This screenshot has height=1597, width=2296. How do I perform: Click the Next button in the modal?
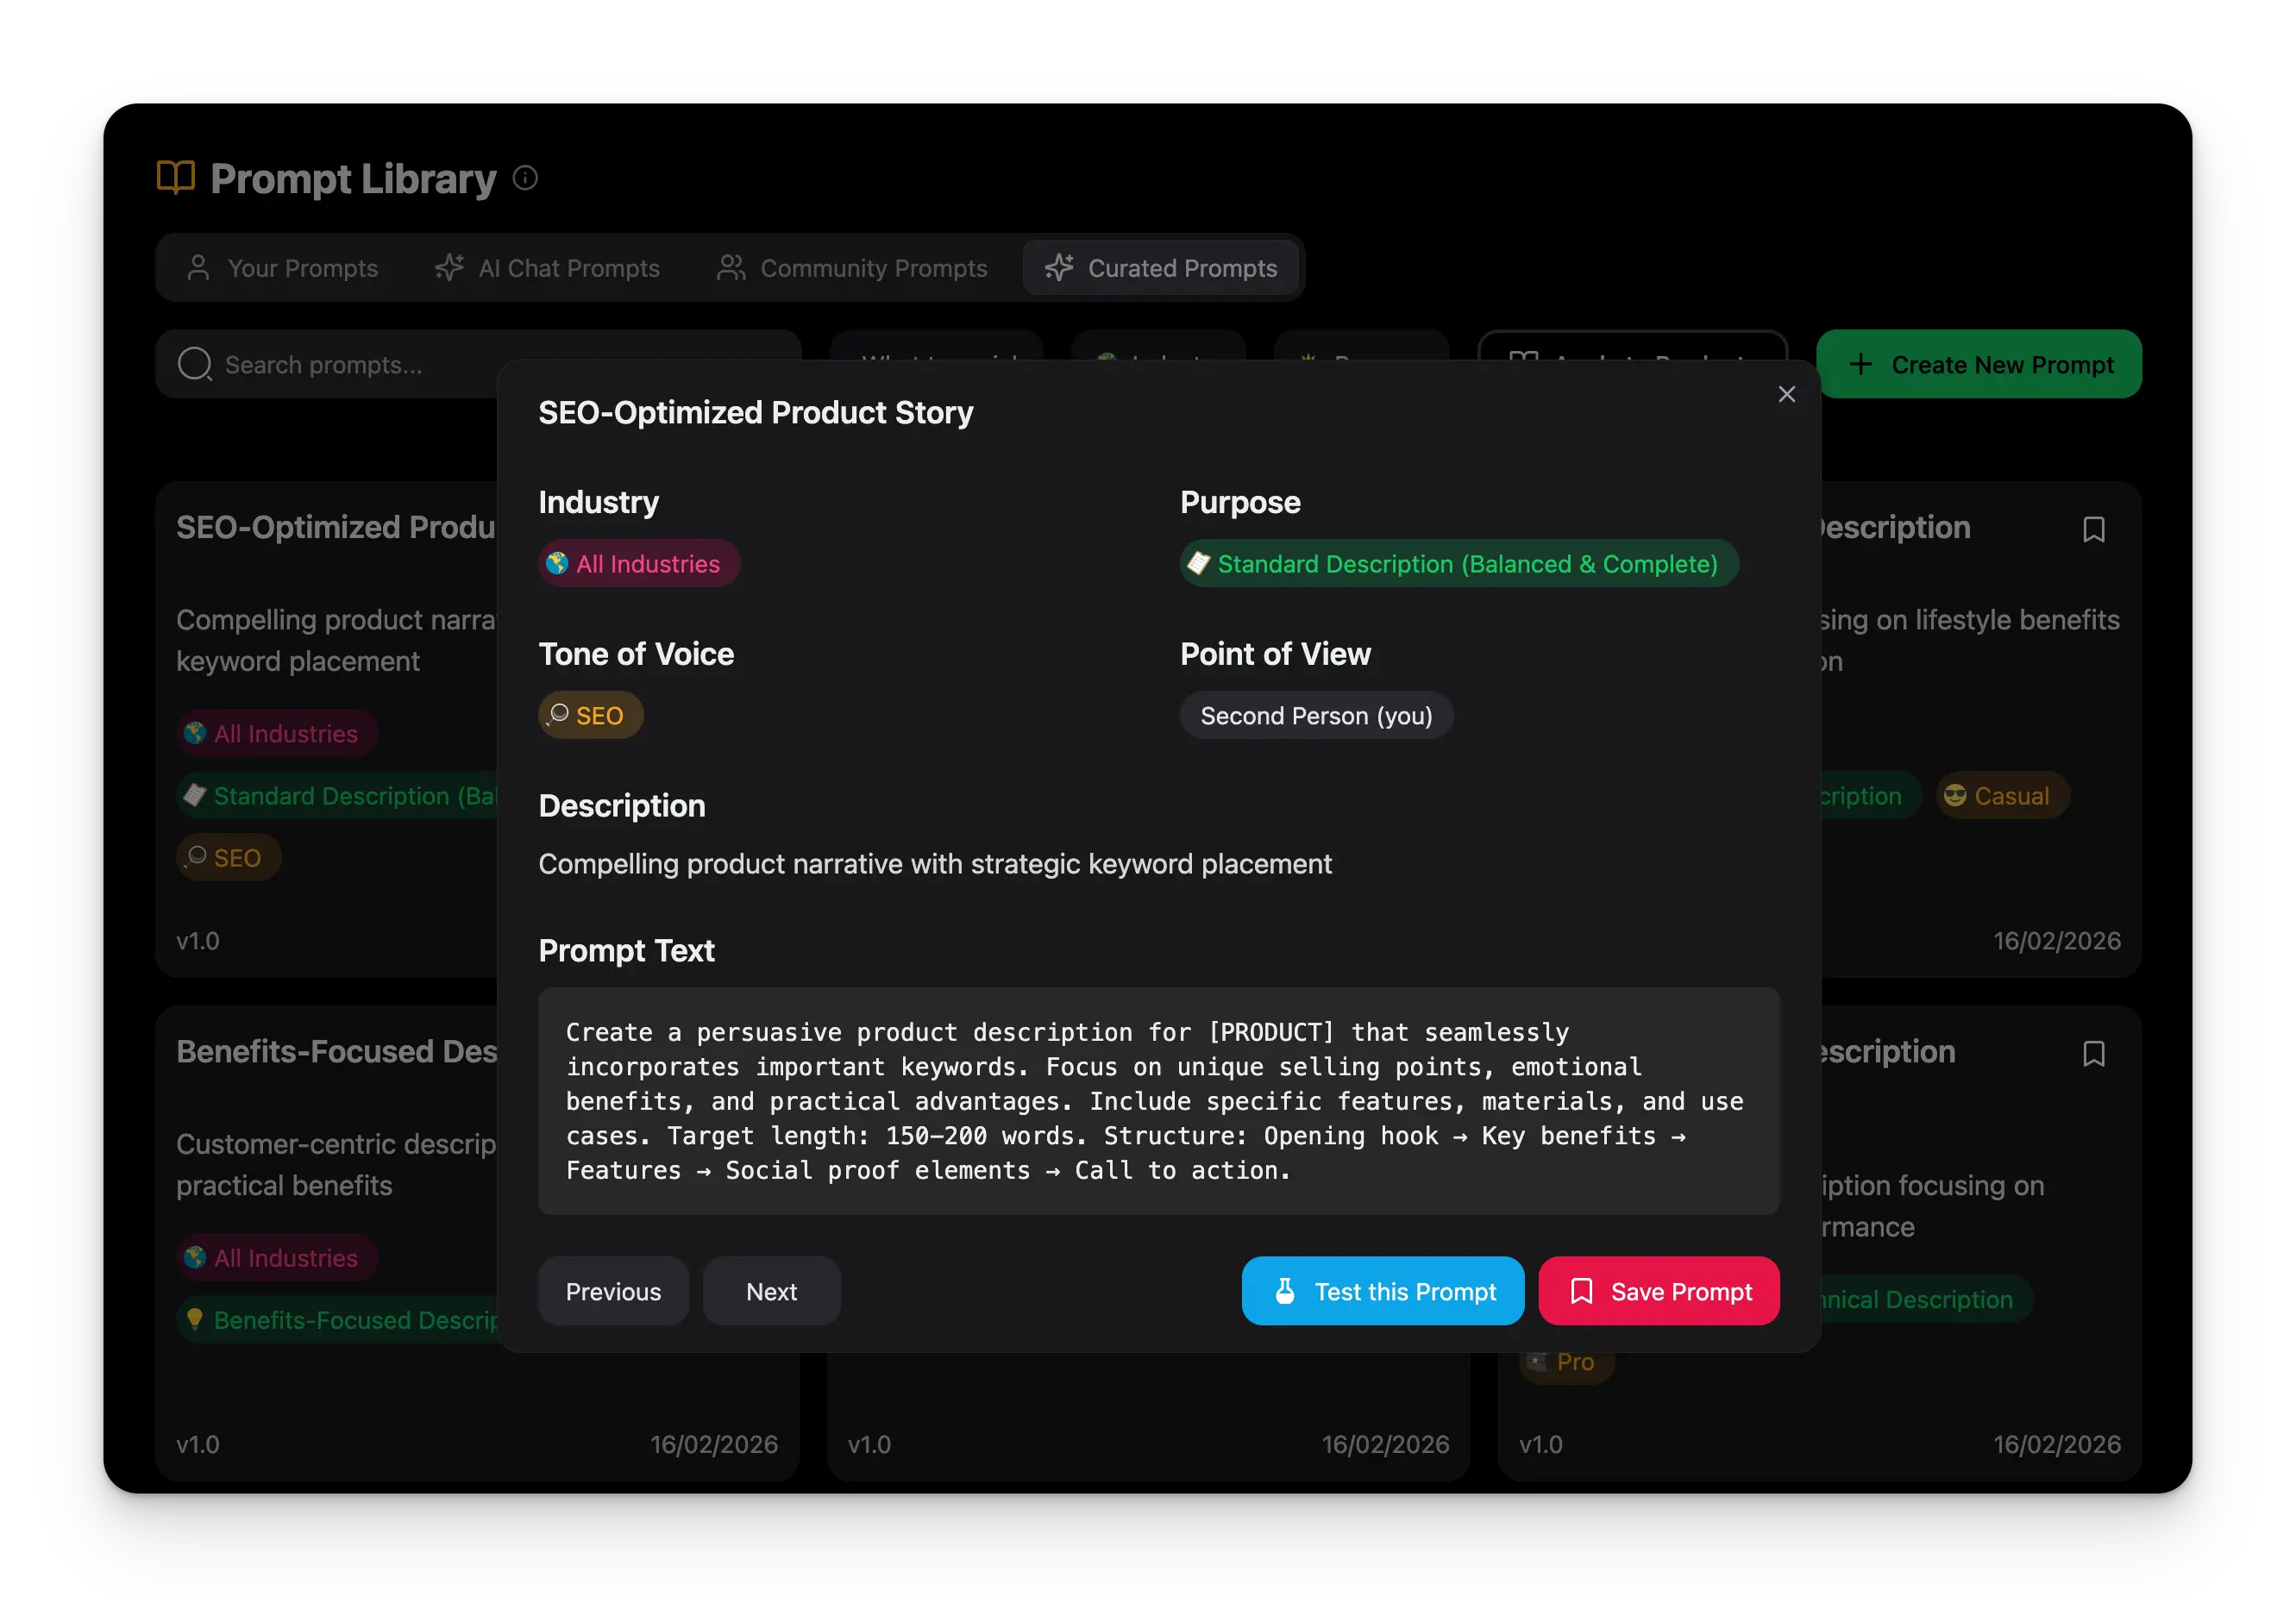[x=771, y=1291]
